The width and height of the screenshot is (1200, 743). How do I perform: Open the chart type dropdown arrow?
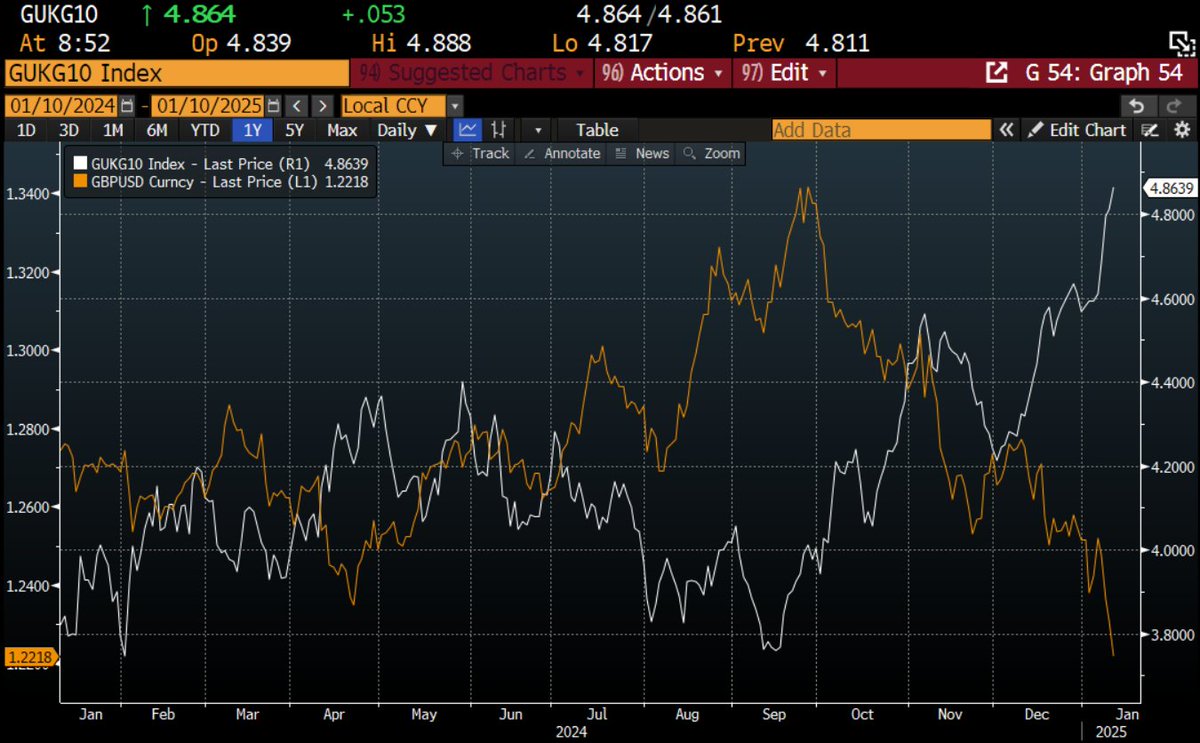538,130
